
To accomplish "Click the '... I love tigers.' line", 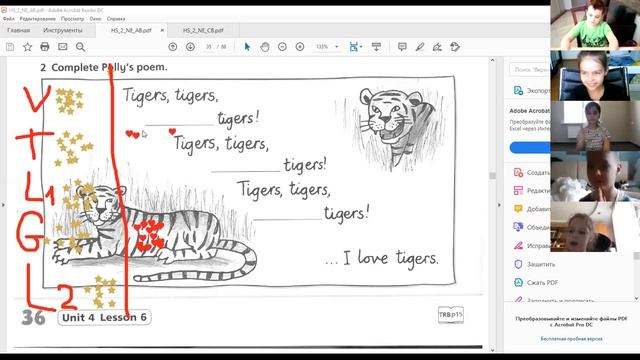I will (x=382, y=258).
